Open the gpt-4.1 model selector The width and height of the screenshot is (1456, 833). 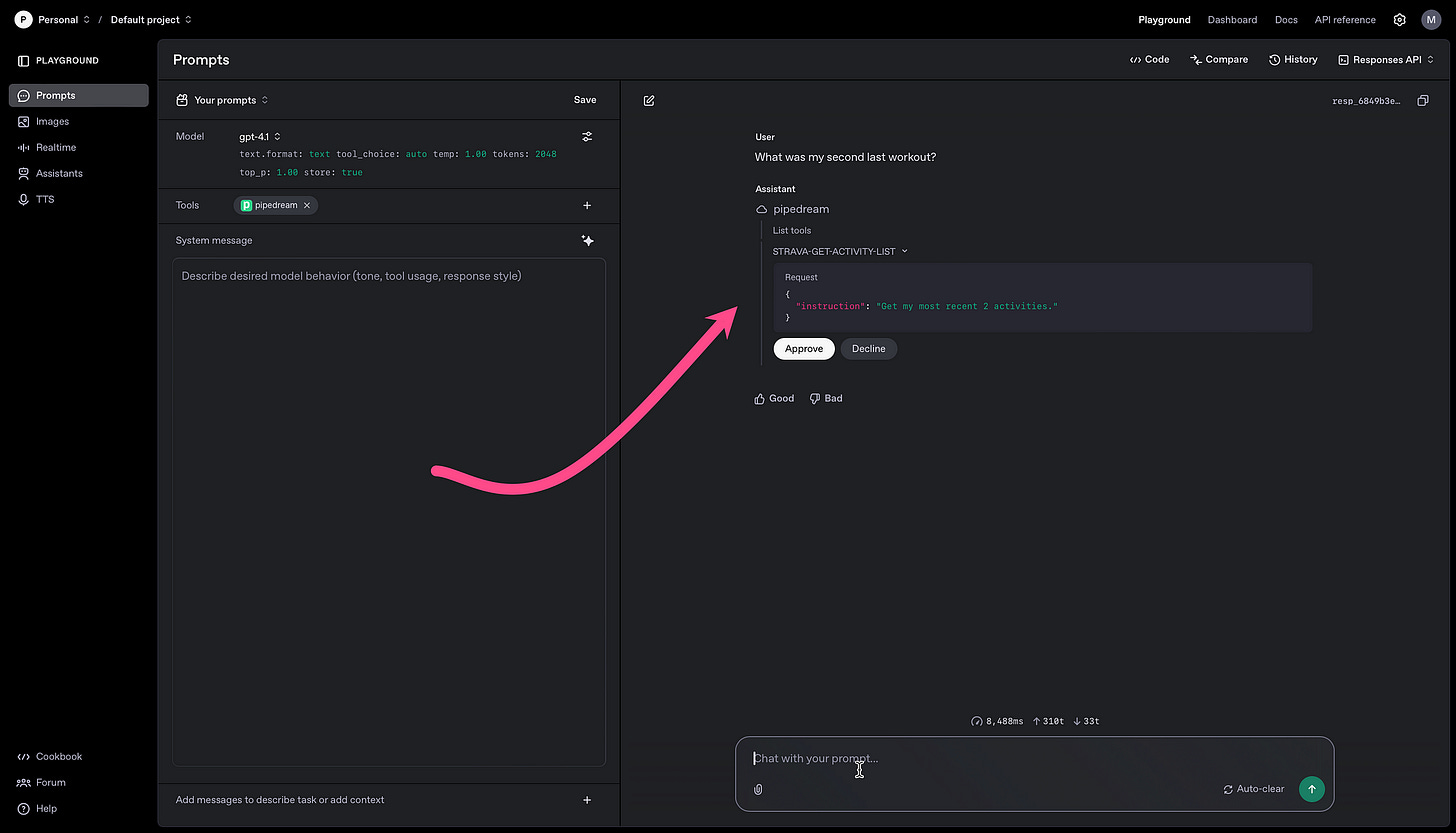point(260,136)
